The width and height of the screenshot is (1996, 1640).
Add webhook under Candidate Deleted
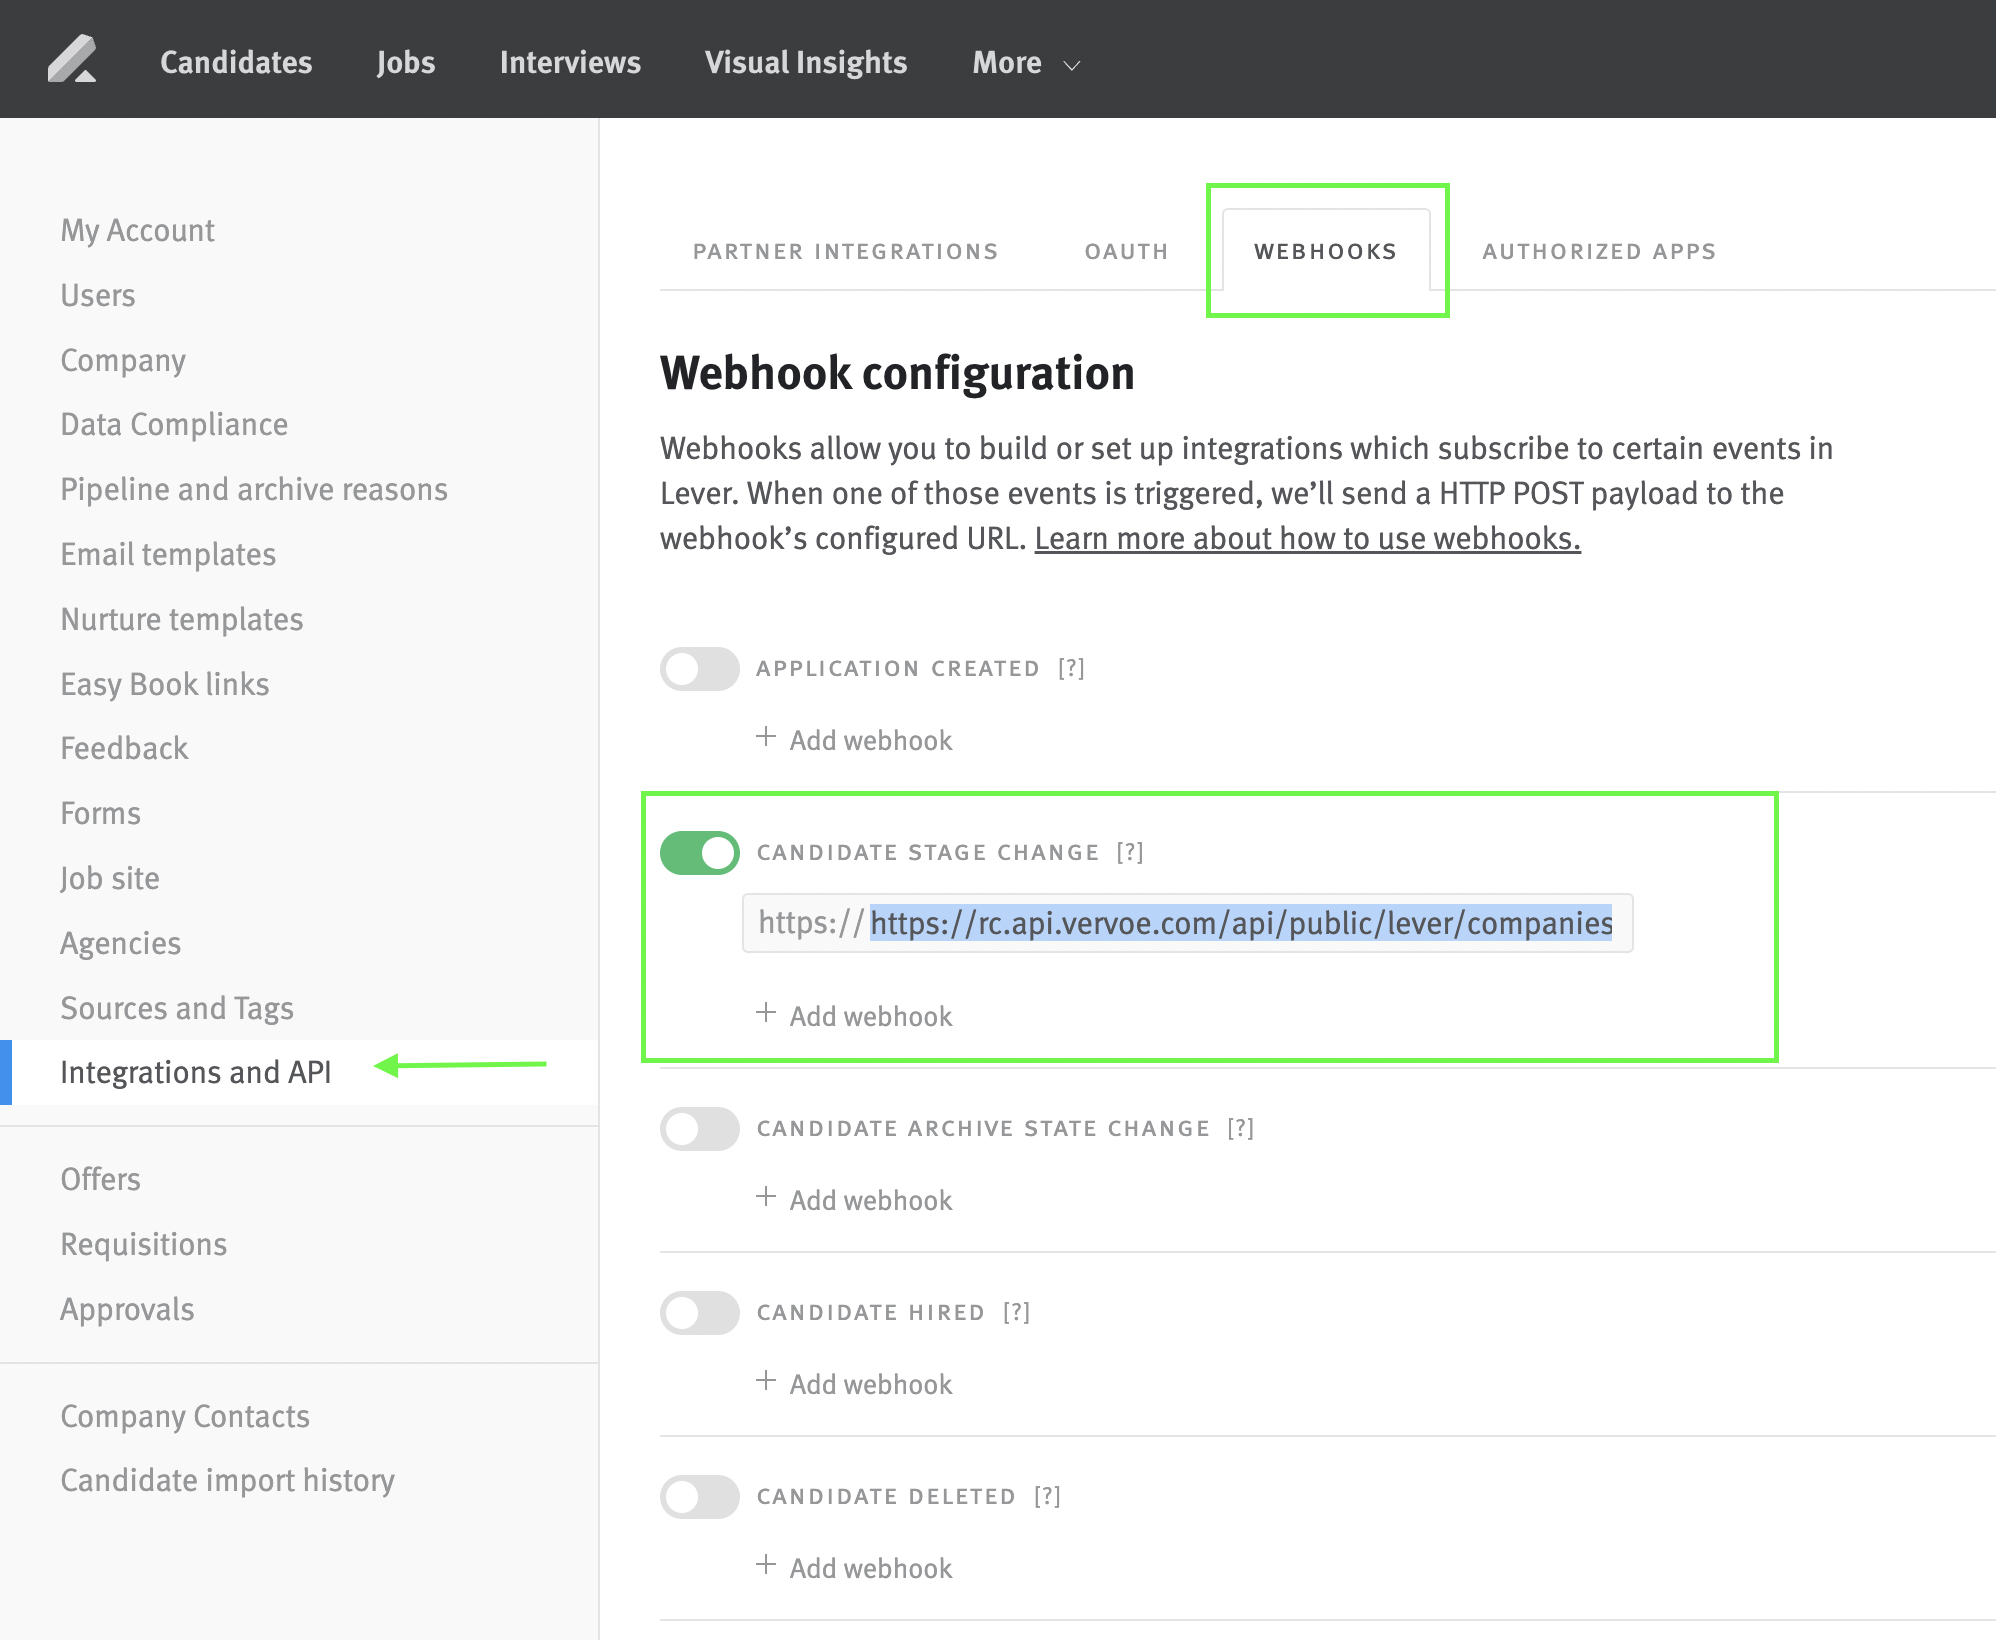tap(854, 1568)
